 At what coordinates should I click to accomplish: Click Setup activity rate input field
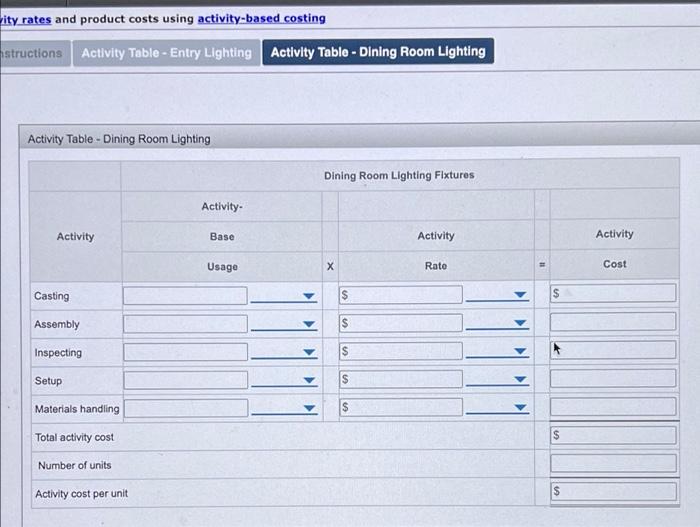[x=400, y=379]
